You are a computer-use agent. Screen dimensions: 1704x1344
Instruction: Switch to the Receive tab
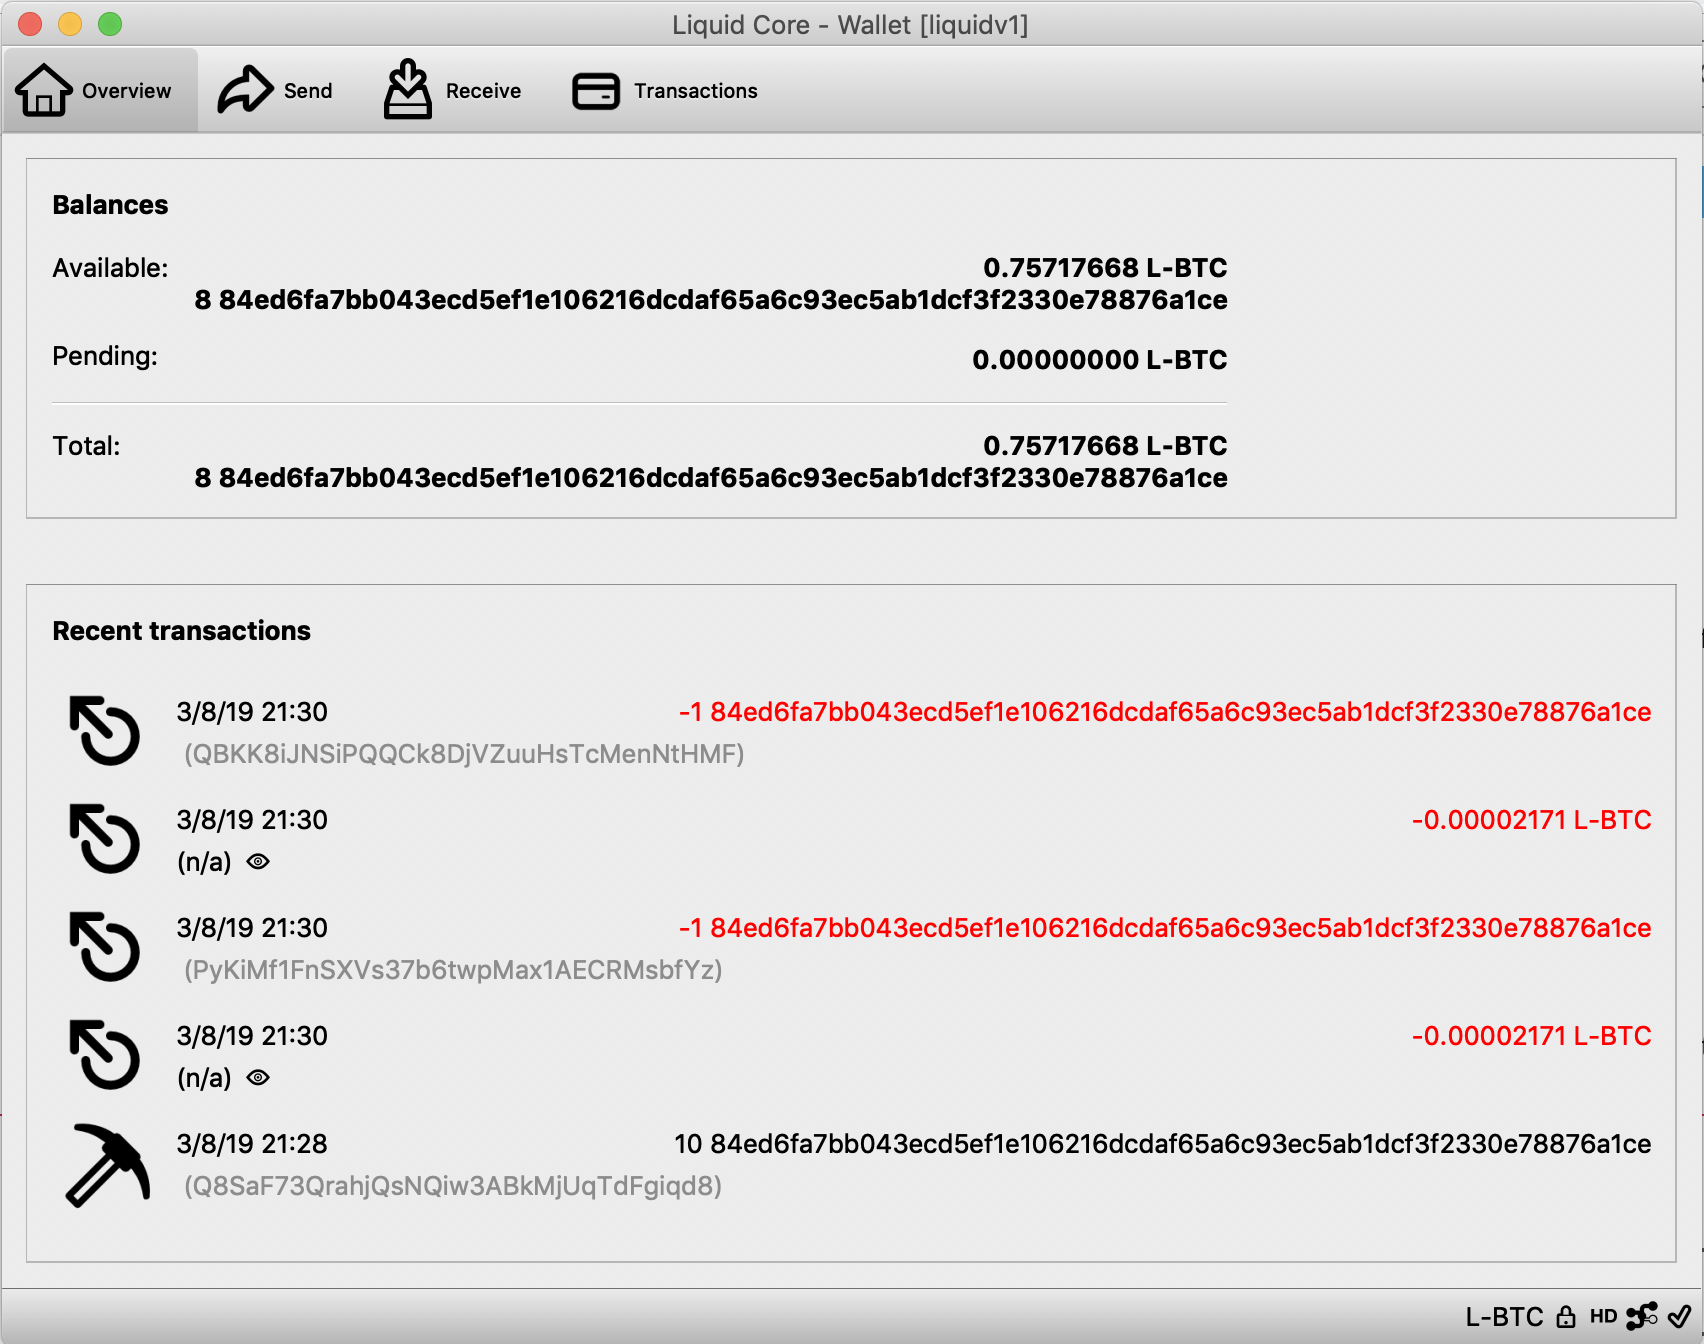pyautogui.click(x=452, y=90)
